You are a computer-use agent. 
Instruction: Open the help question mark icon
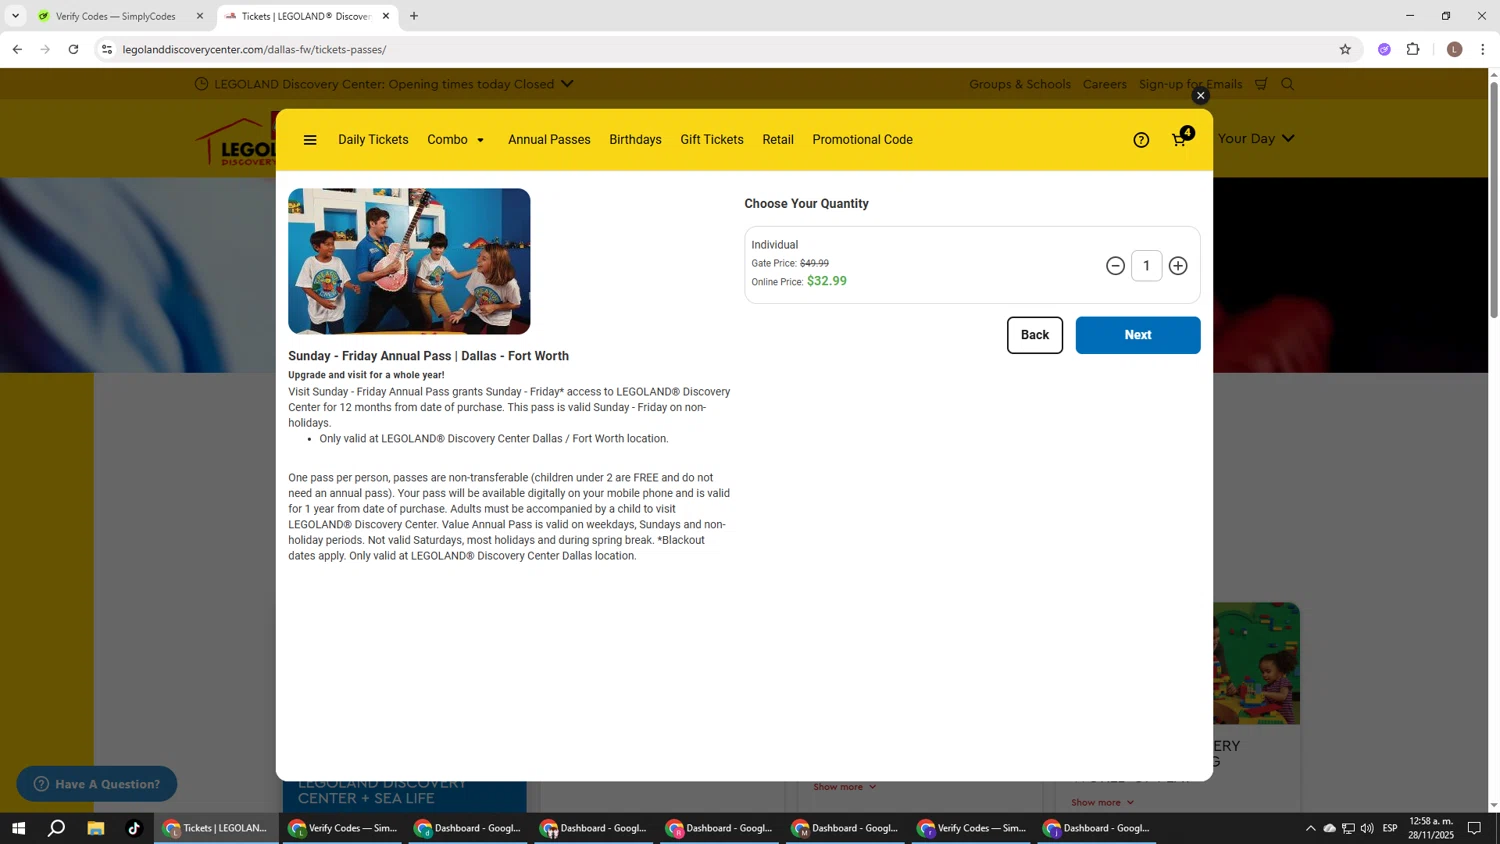coord(1141,140)
